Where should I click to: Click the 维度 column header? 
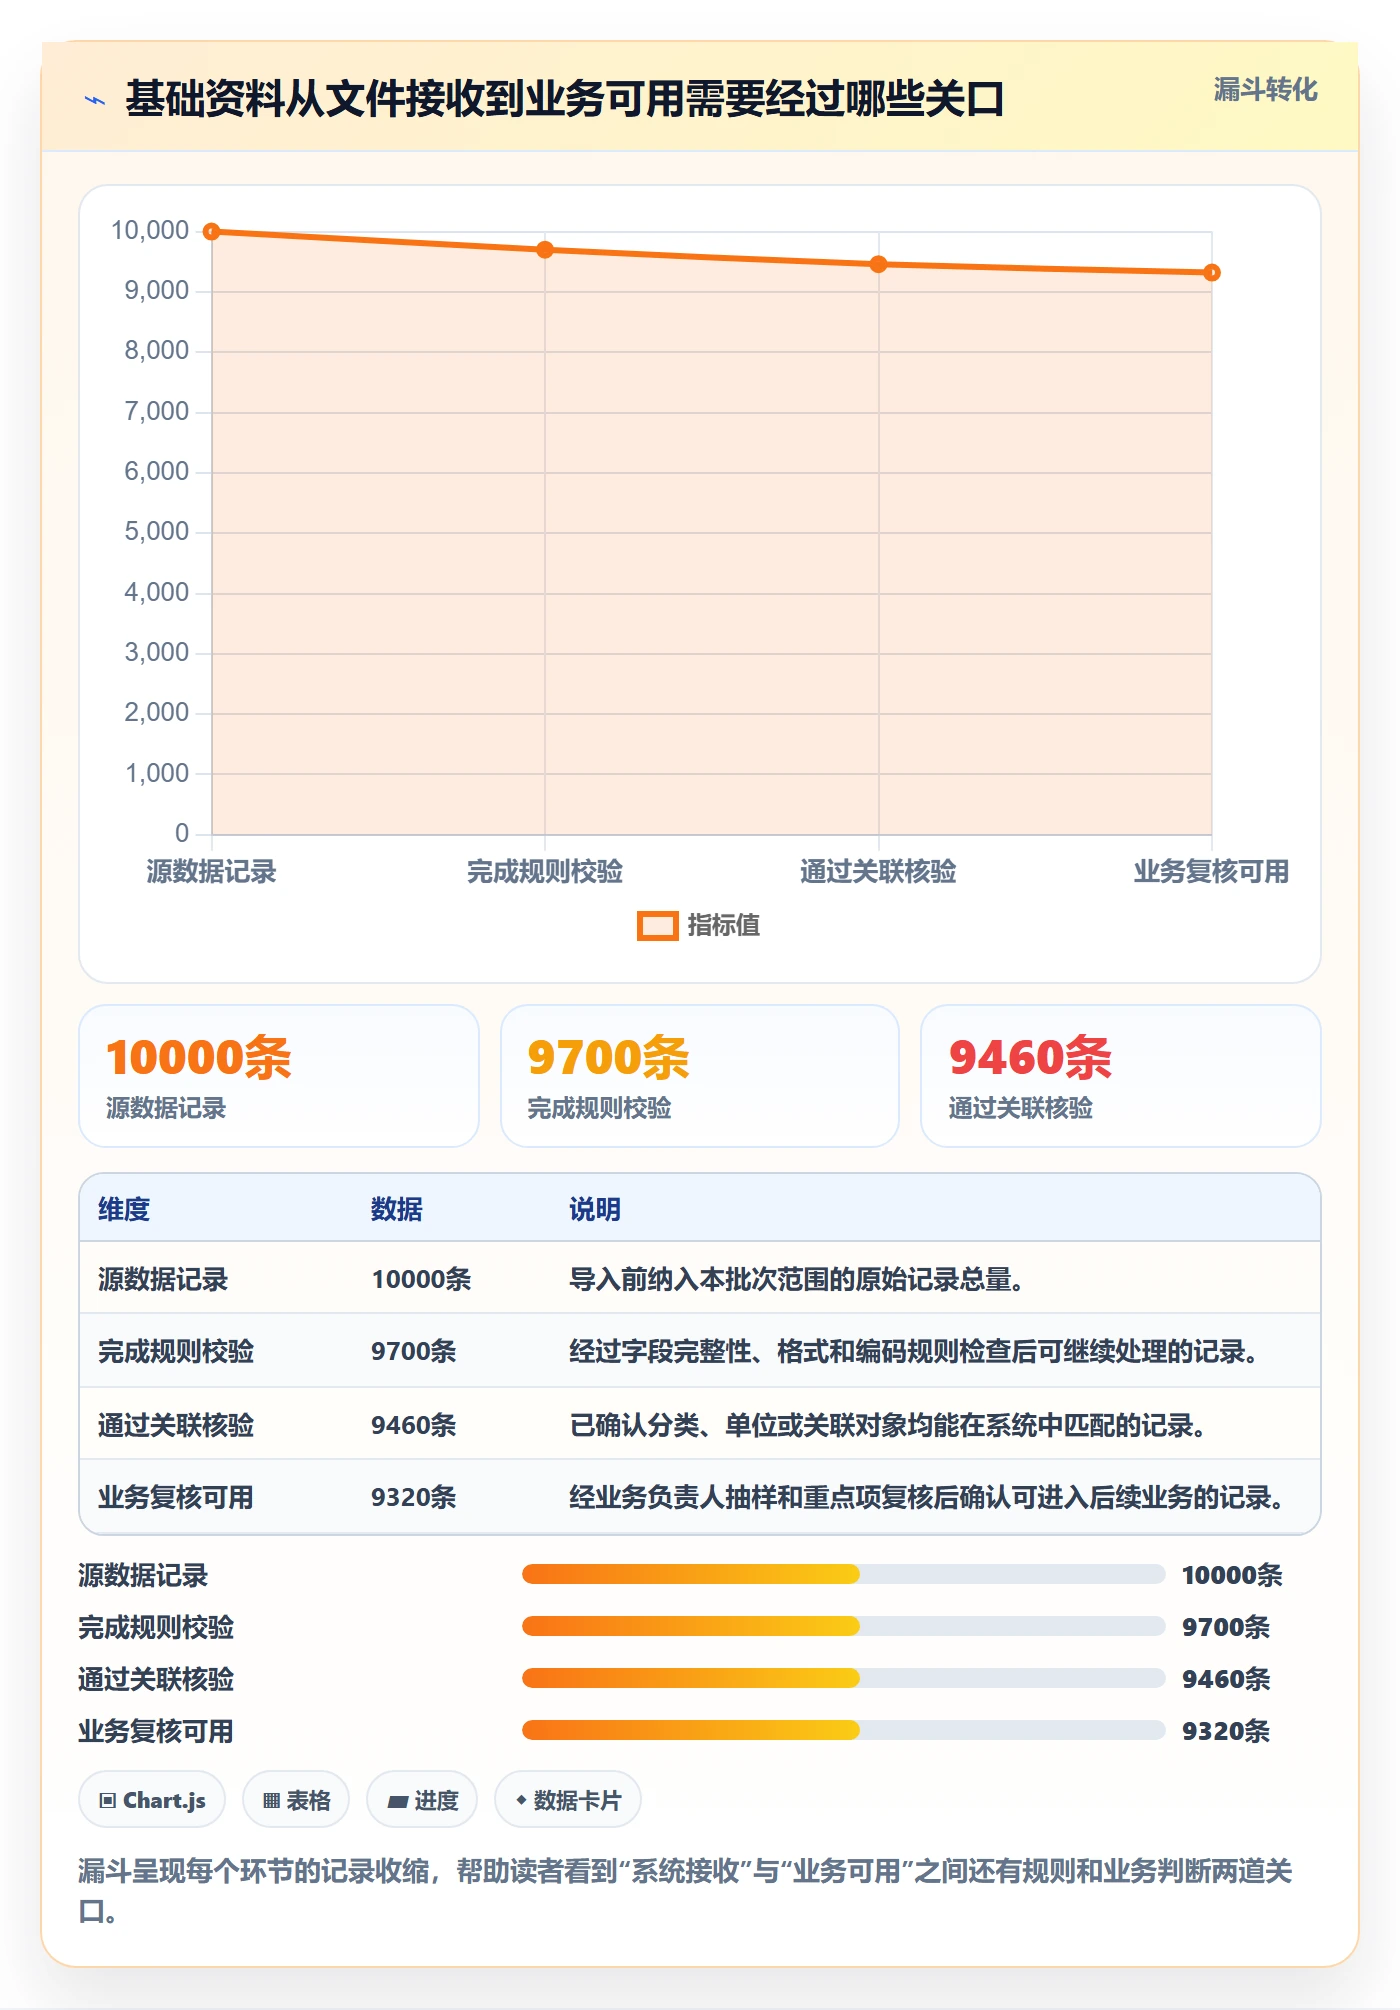(x=124, y=1209)
